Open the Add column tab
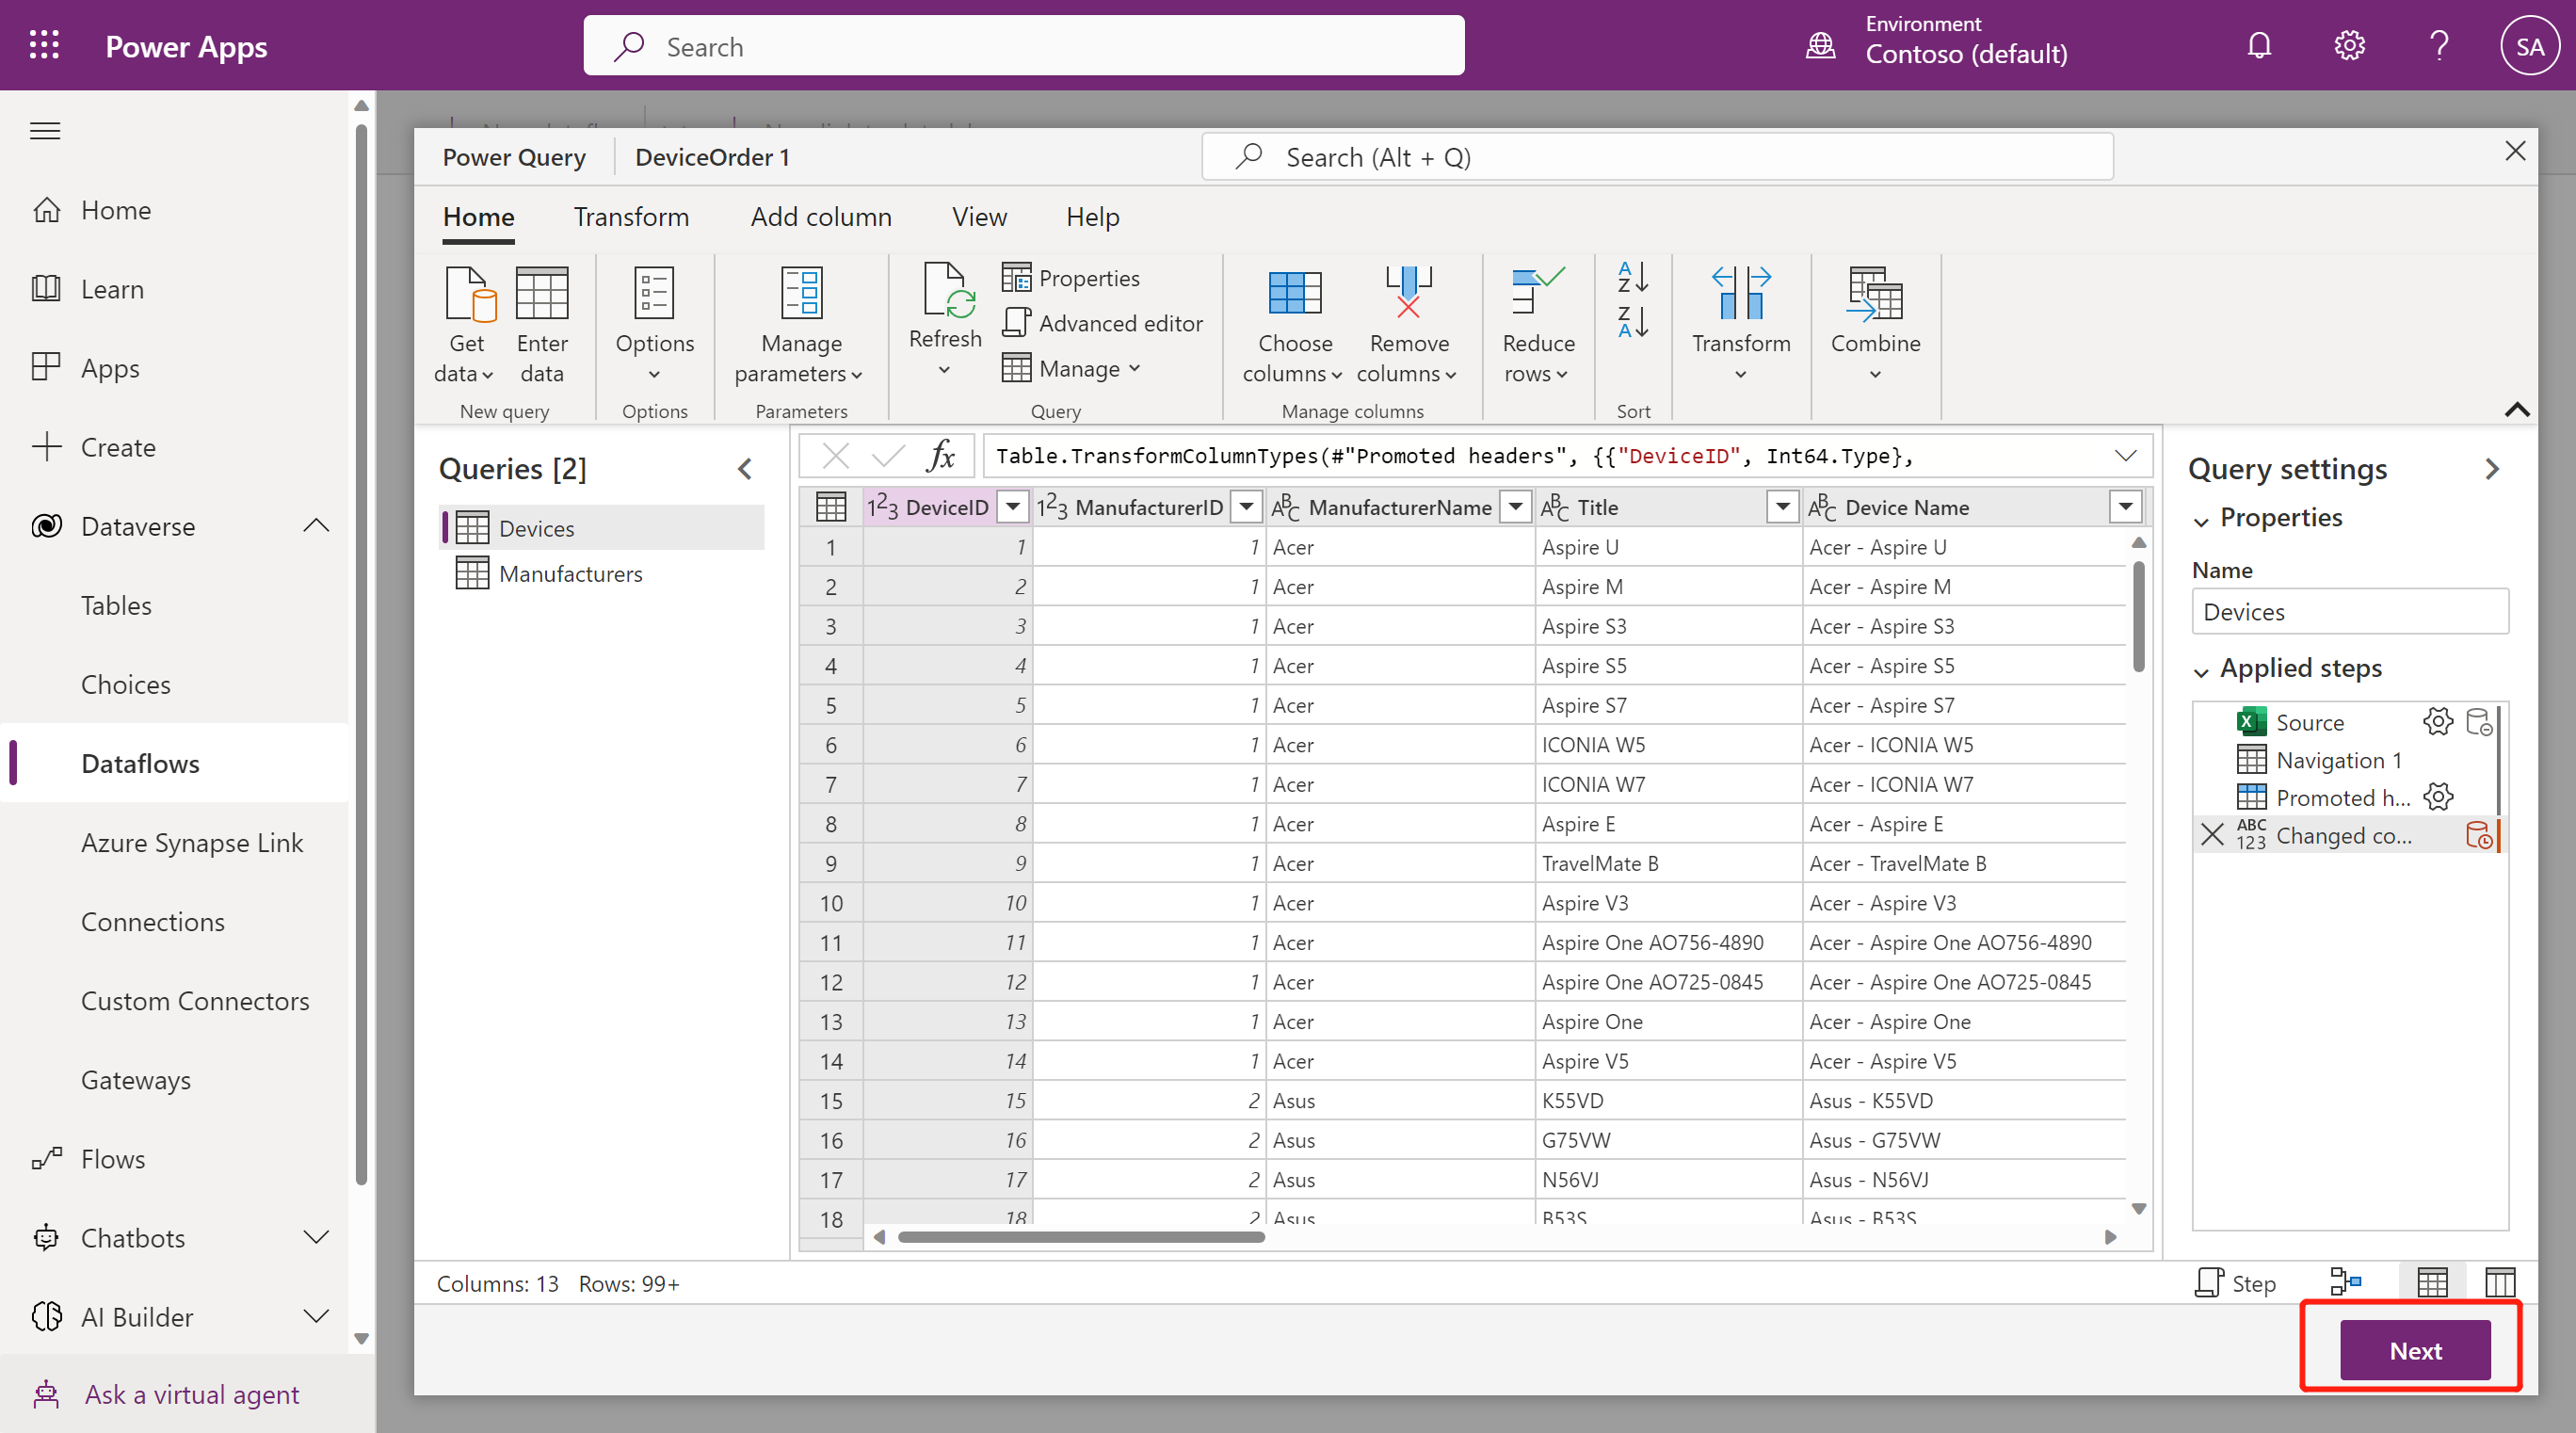The height and width of the screenshot is (1433, 2576). [x=820, y=216]
